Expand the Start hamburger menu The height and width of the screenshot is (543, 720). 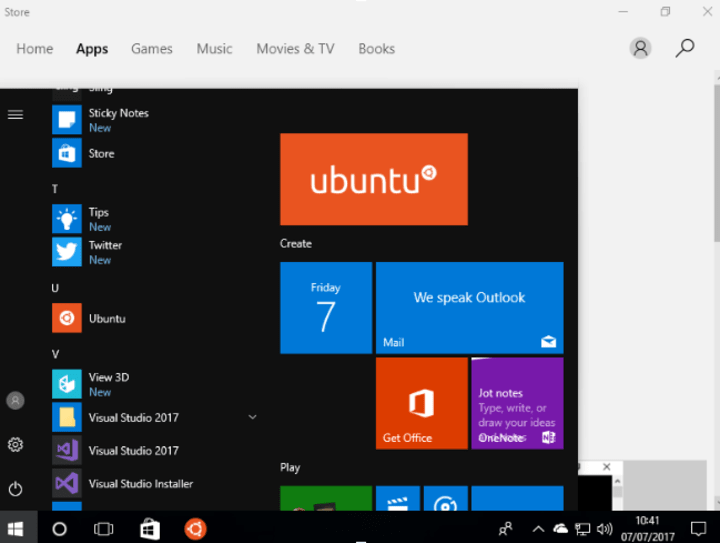(x=15, y=114)
